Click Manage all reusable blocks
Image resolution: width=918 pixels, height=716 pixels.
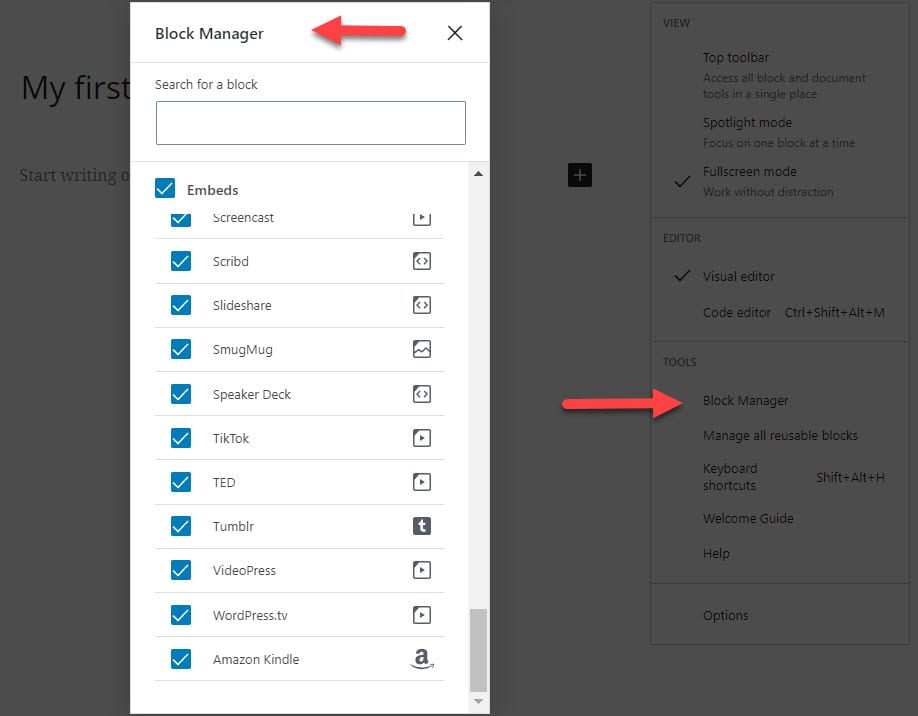tap(781, 435)
